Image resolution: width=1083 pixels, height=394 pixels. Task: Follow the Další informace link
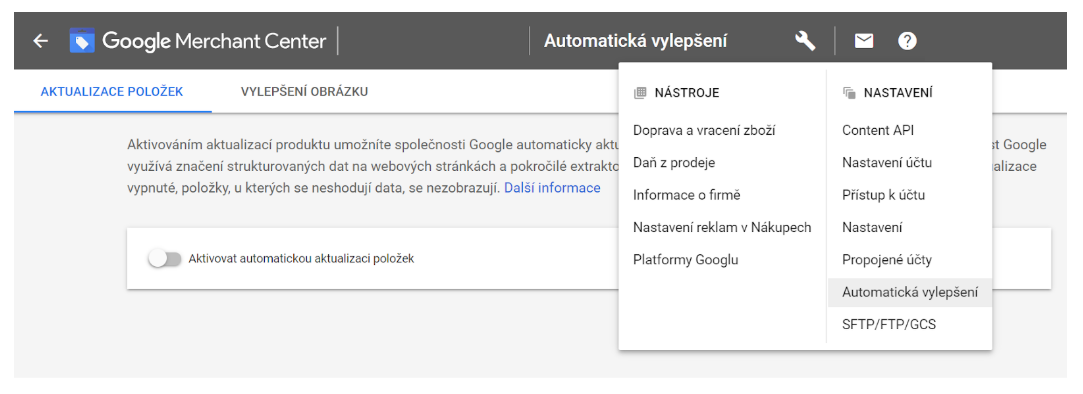point(552,188)
